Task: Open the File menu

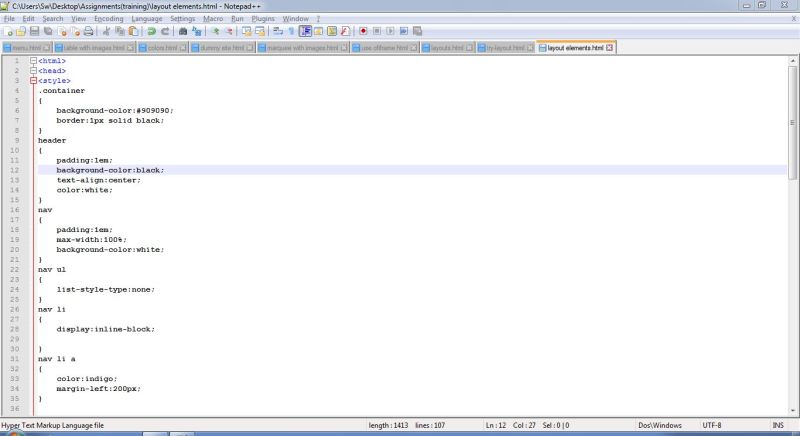Action: pyautogui.click(x=9, y=18)
